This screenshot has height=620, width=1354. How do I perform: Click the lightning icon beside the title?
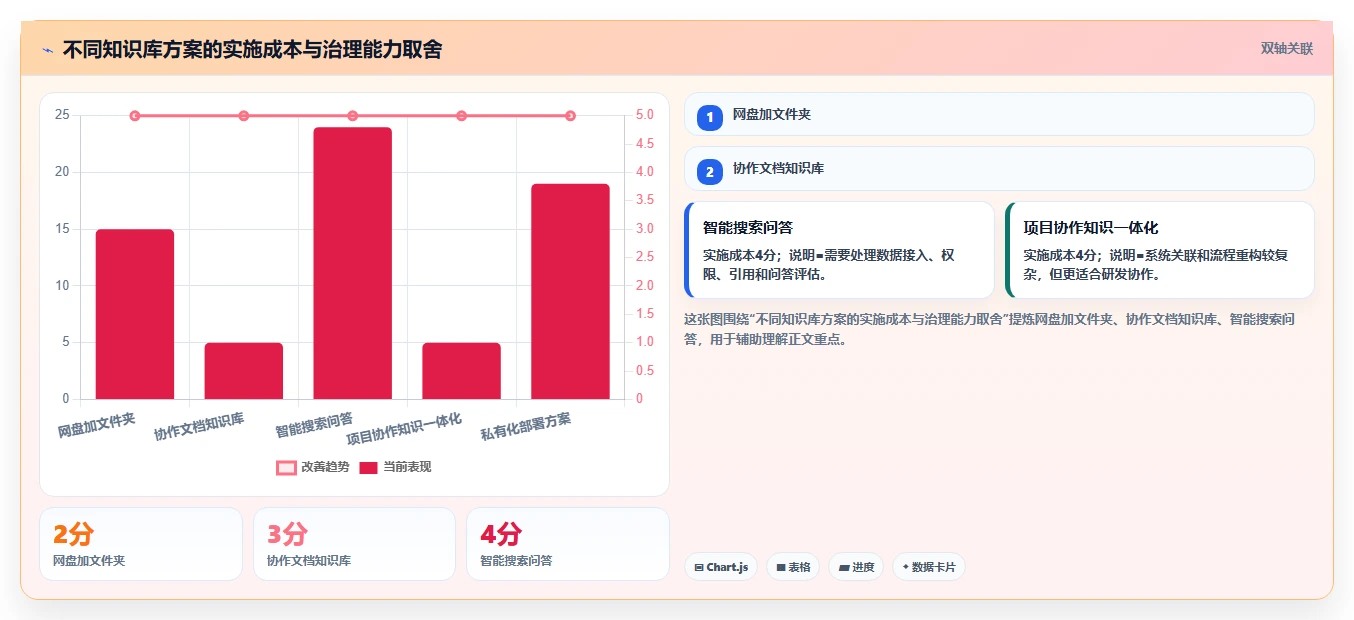click(x=47, y=49)
